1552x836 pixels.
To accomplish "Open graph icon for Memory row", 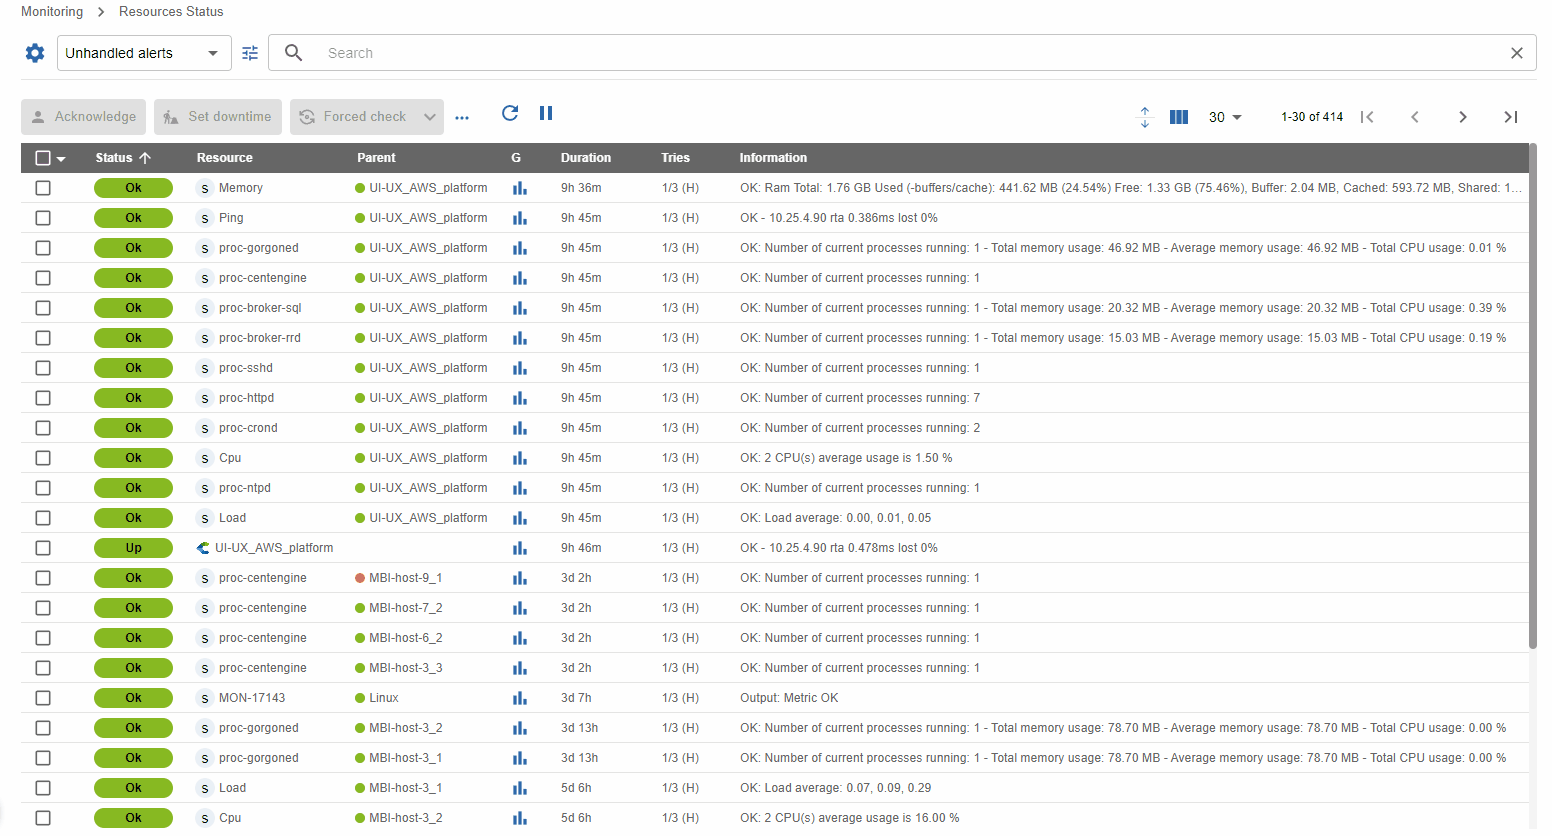I will click(x=520, y=188).
